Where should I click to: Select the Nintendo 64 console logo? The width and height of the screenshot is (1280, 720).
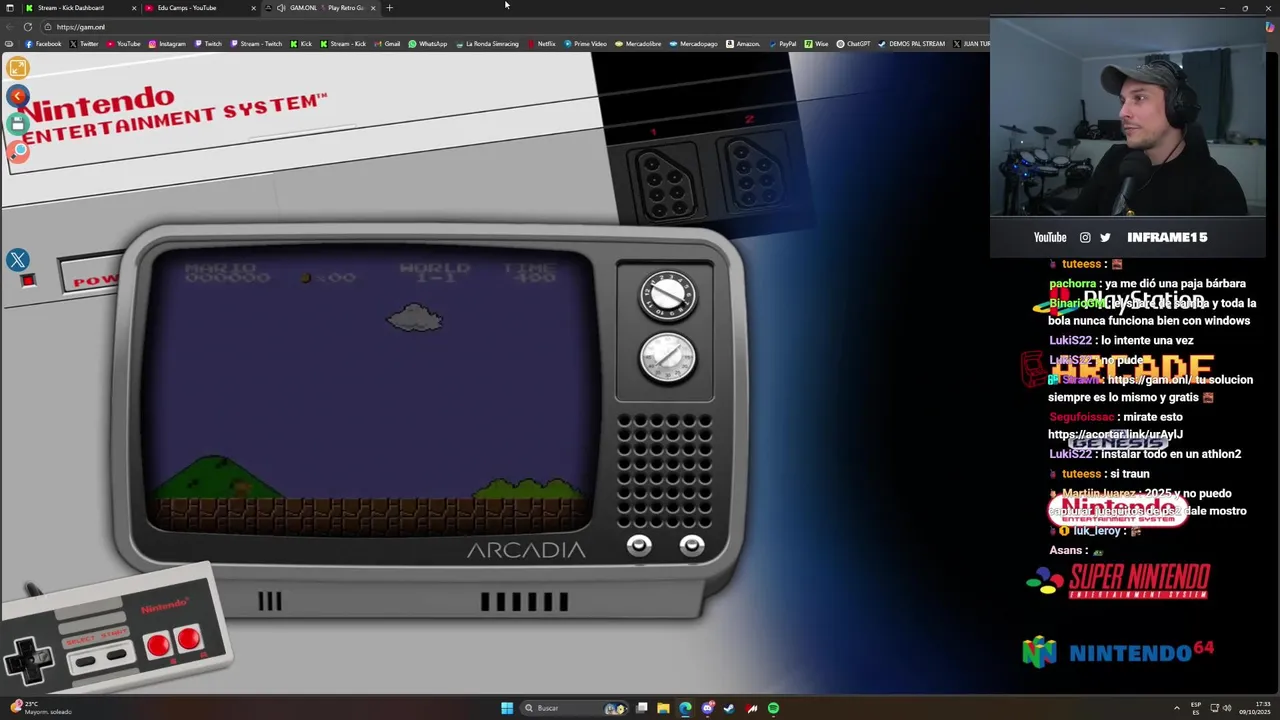1118,652
